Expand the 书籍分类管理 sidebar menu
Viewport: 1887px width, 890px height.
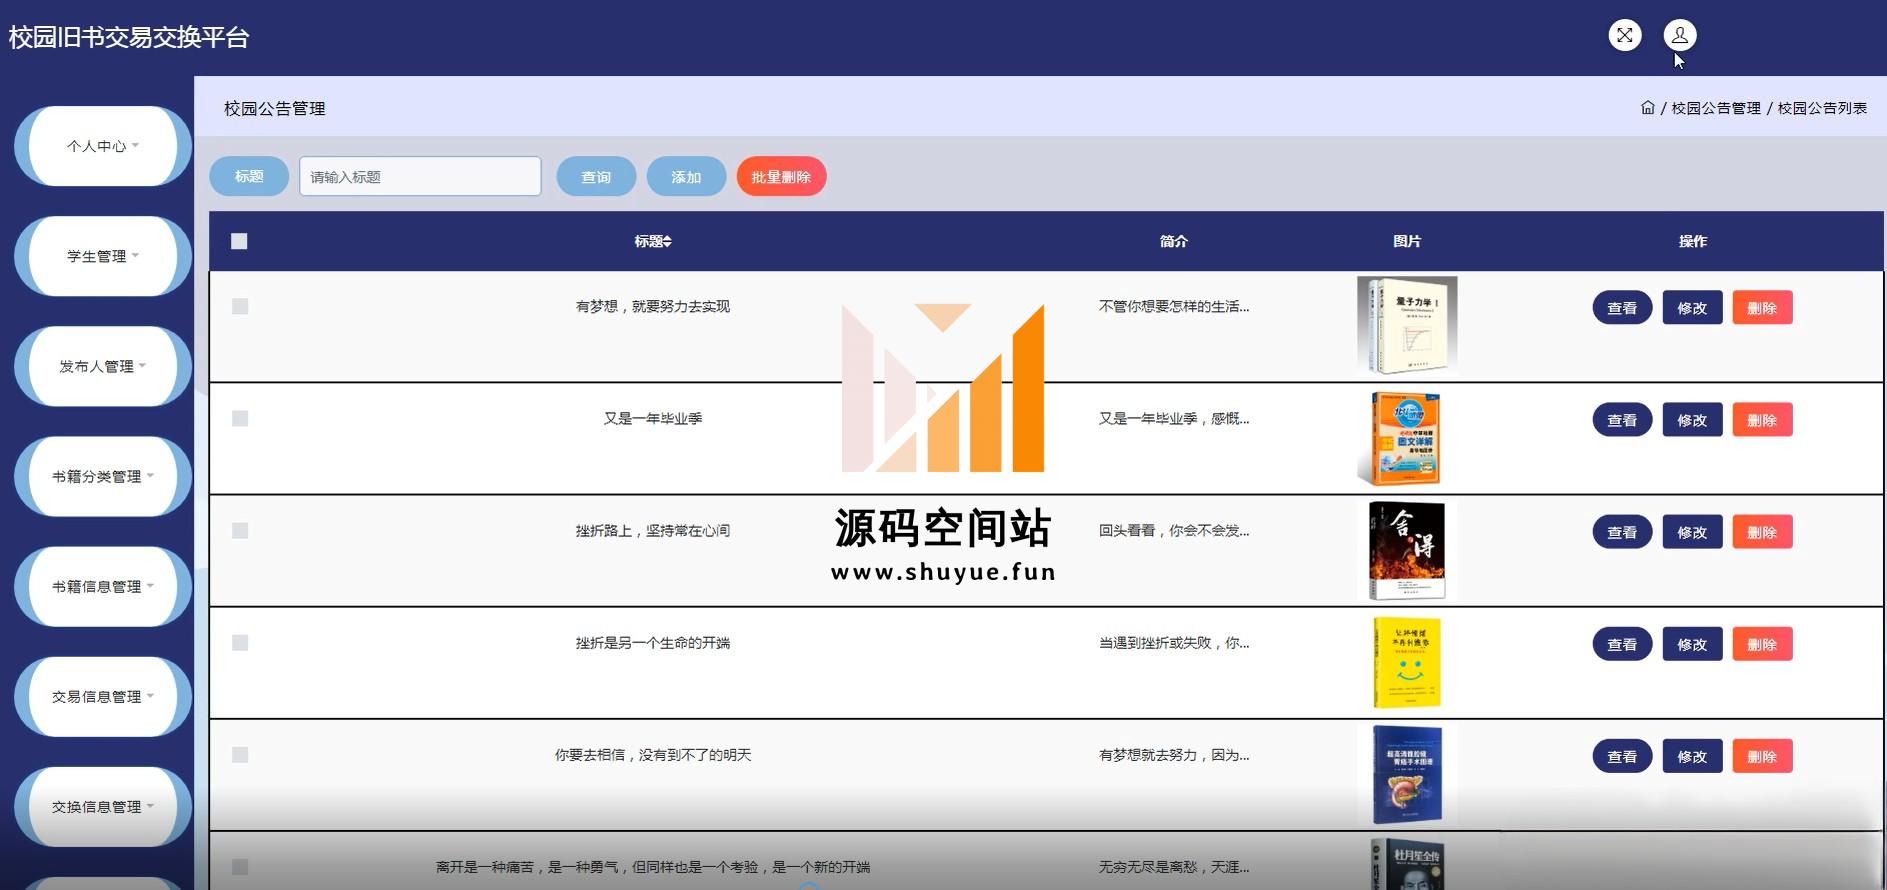click(103, 476)
